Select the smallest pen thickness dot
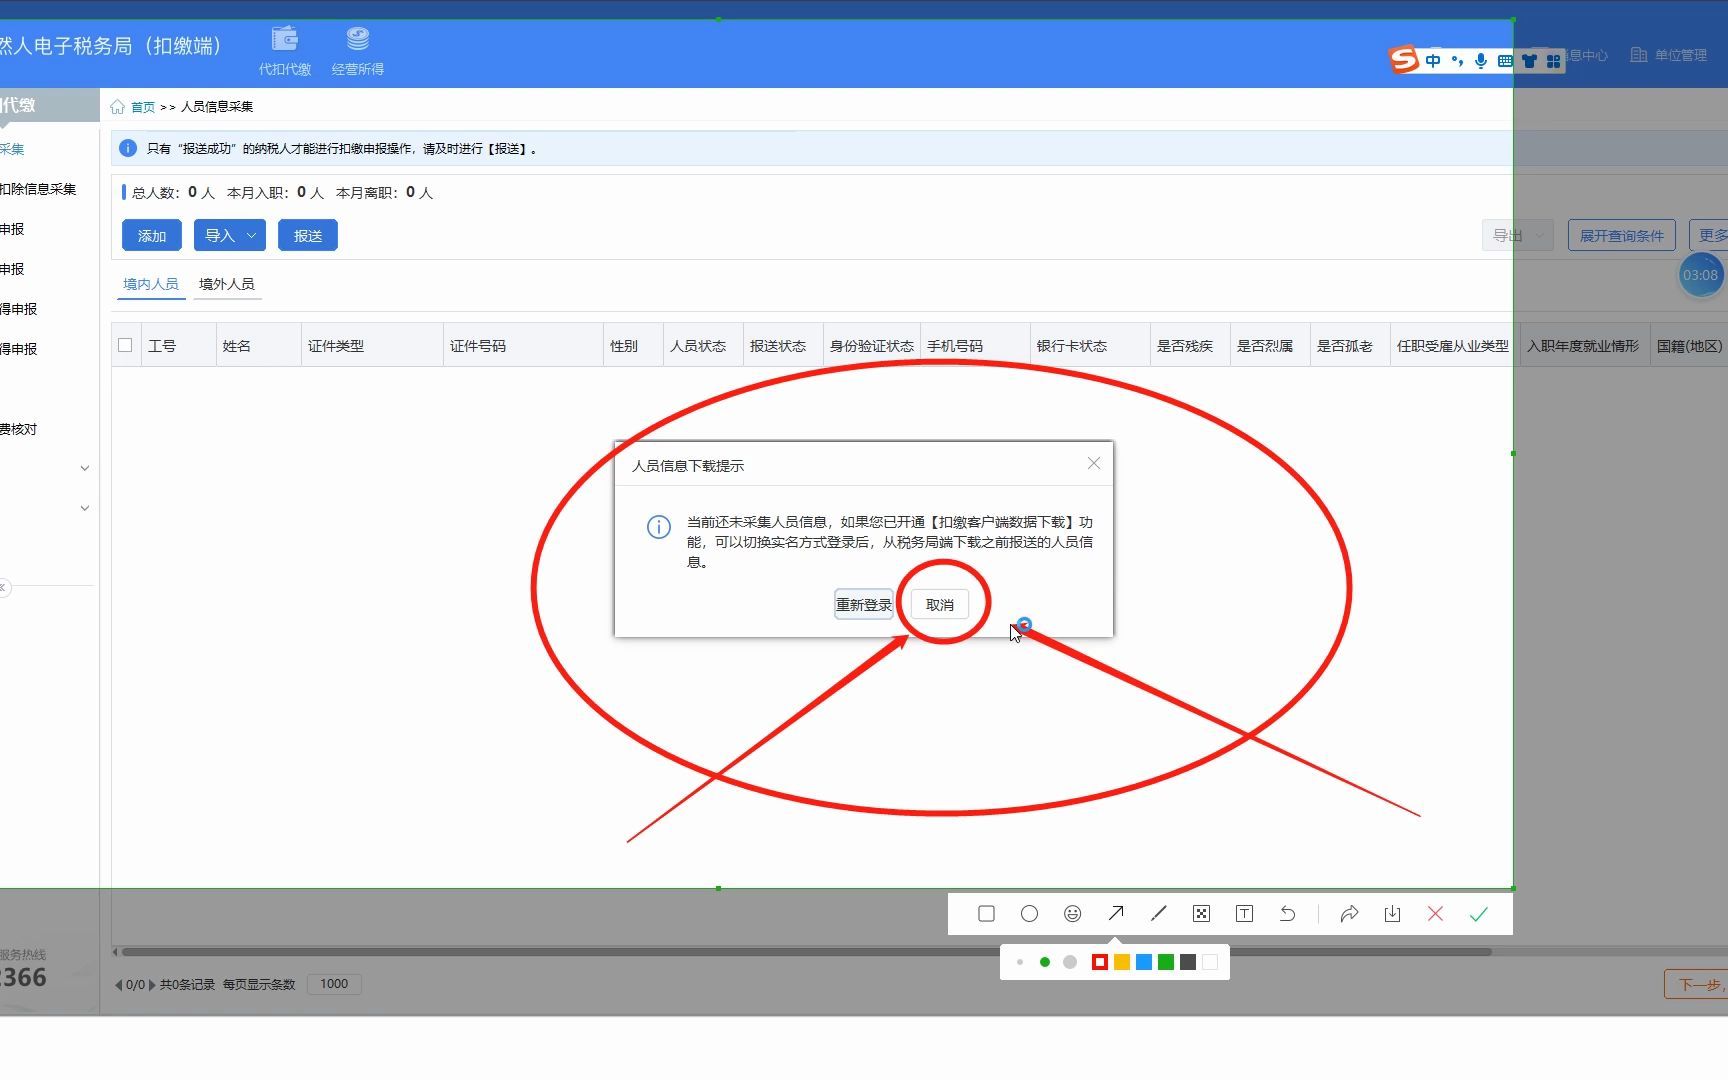The width and height of the screenshot is (1728, 1080). click(x=1020, y=962)
